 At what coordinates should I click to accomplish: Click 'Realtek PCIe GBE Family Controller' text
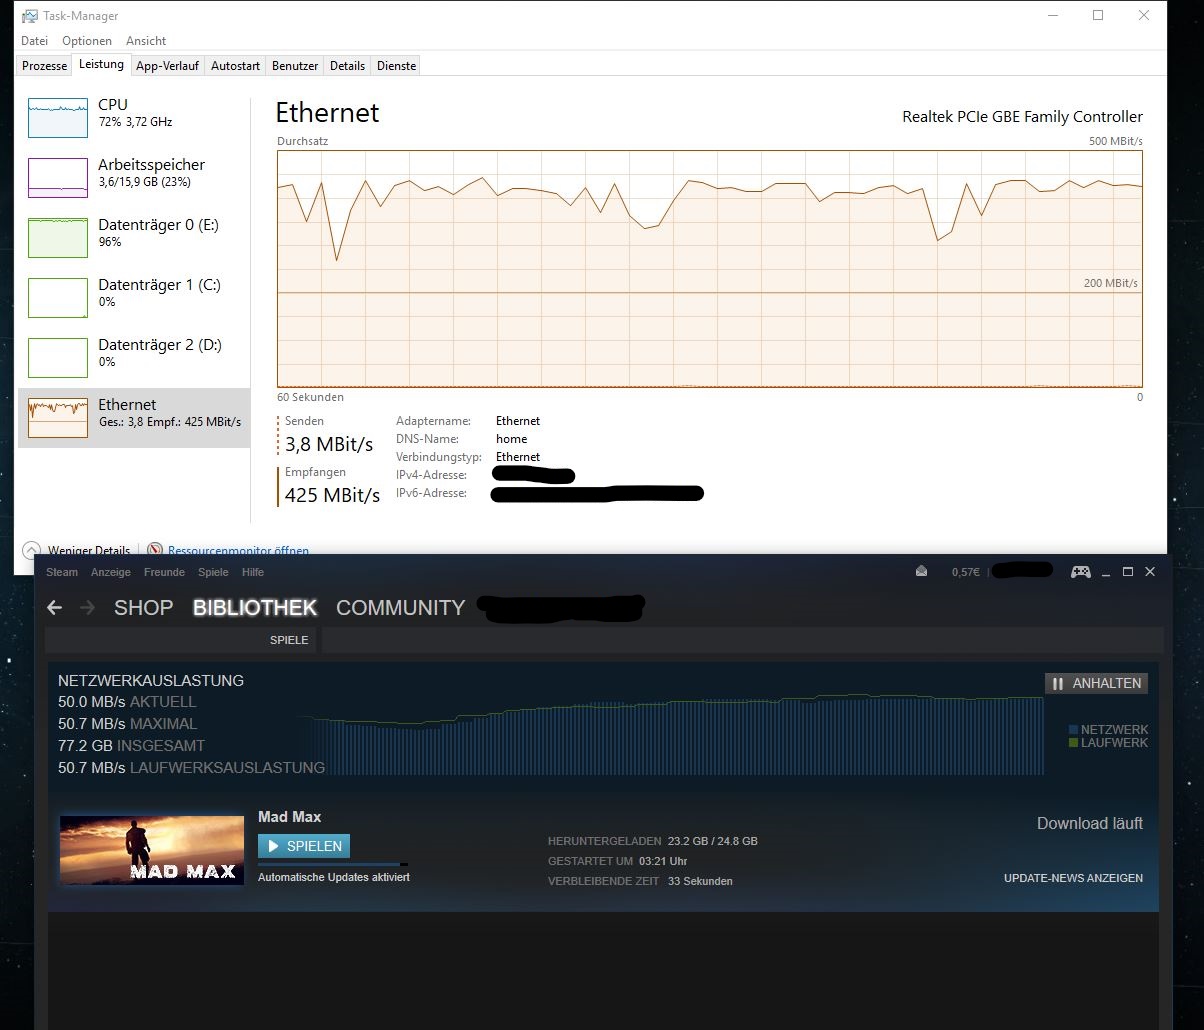click(x=1022, y=117)
